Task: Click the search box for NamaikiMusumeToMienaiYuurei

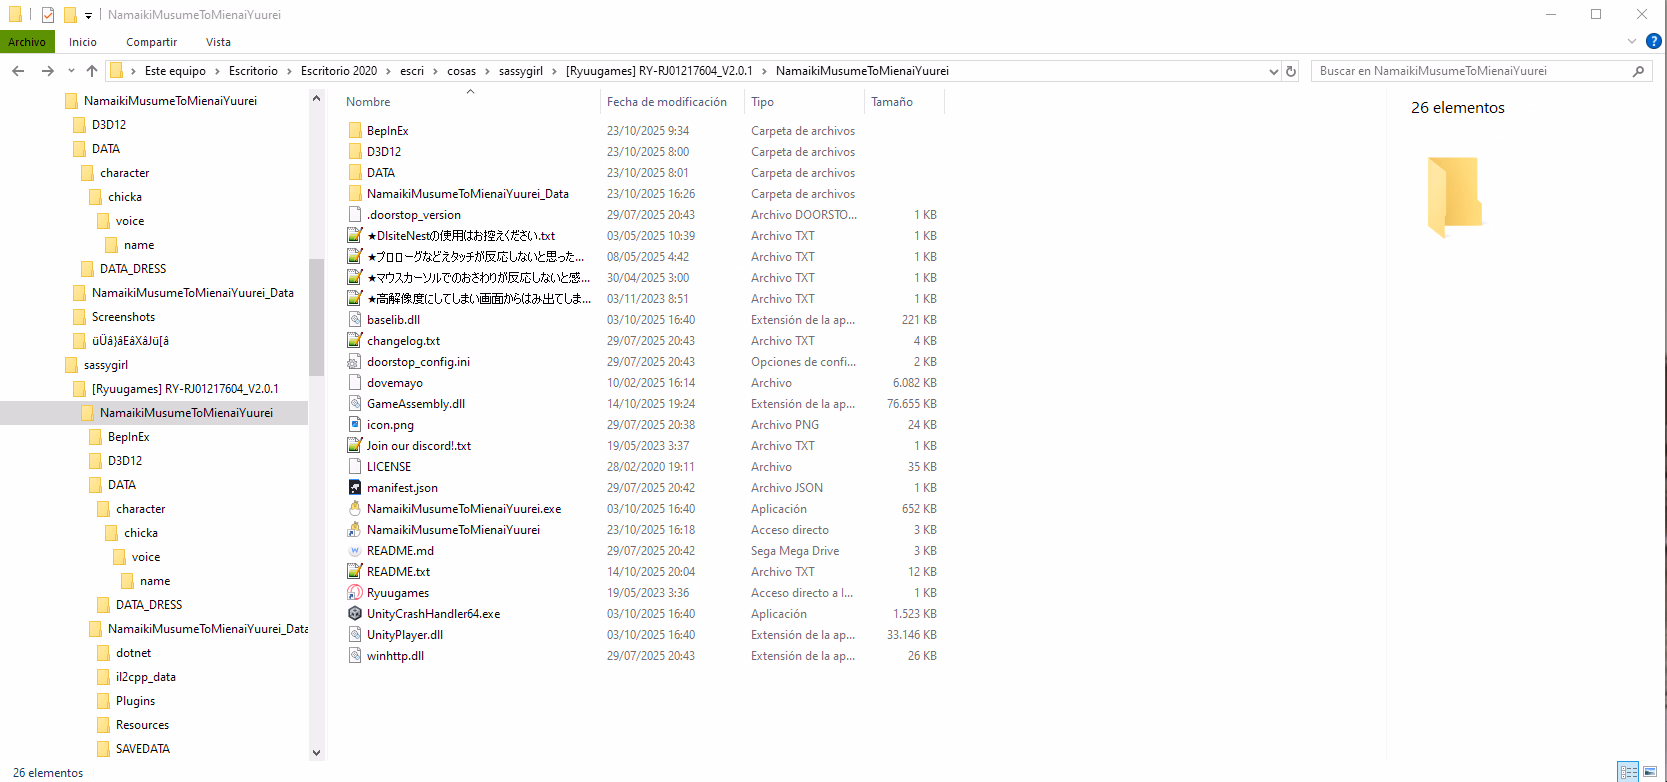Action: (x=1470, y=71)
